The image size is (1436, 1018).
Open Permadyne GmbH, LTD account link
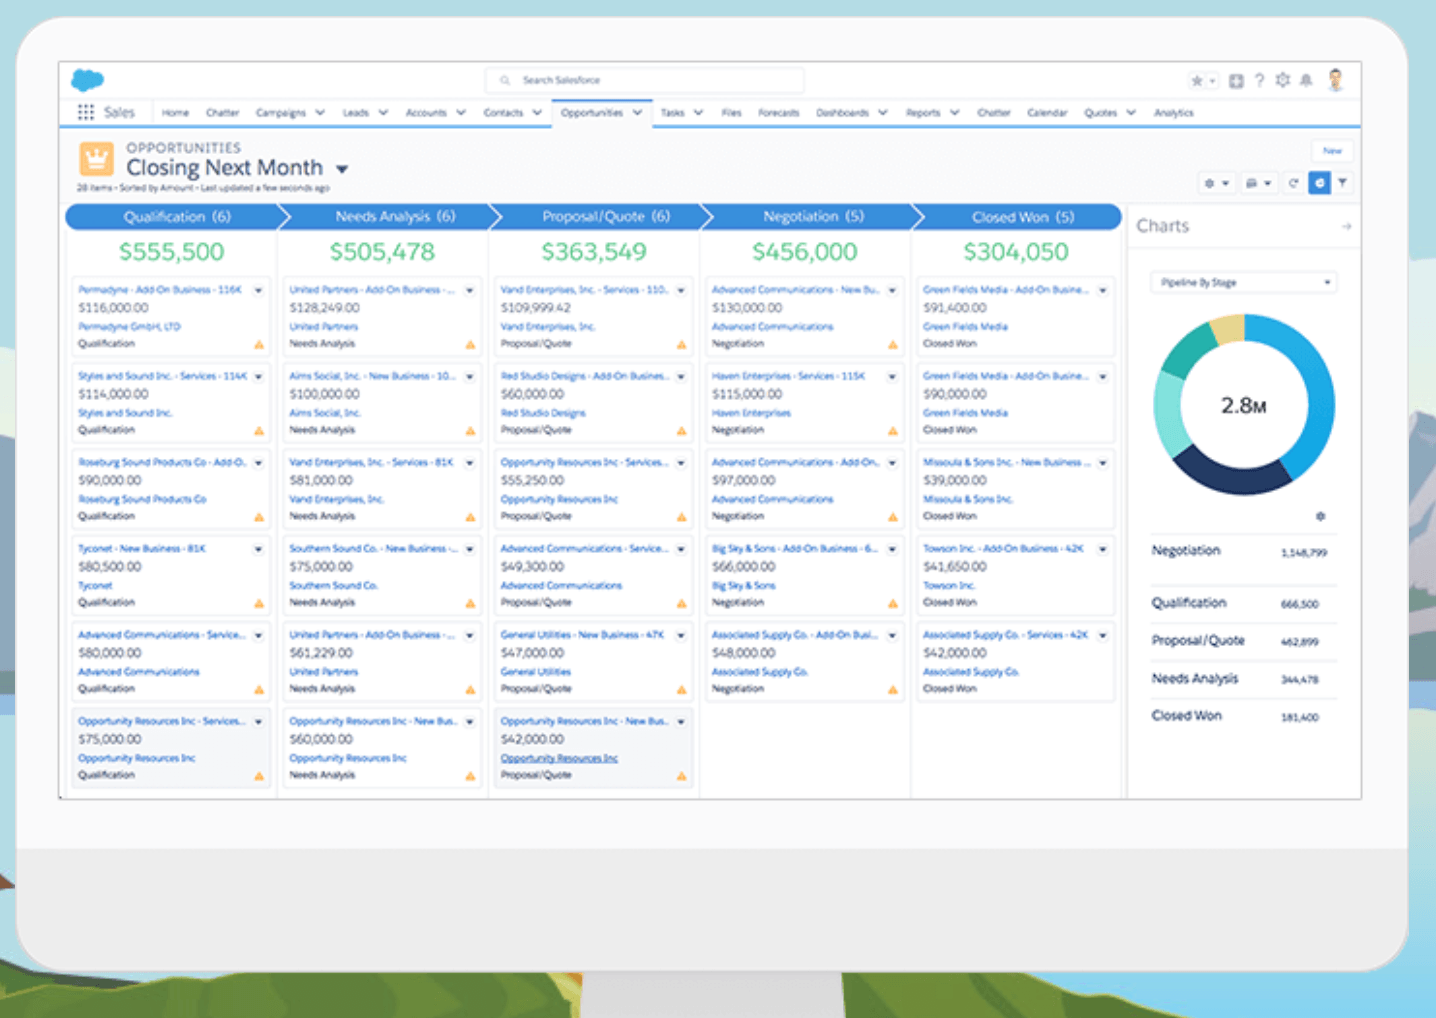[129, 327]
